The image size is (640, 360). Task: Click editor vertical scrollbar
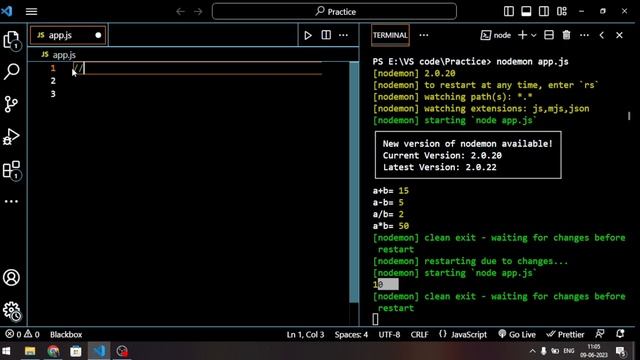[354, 182]
